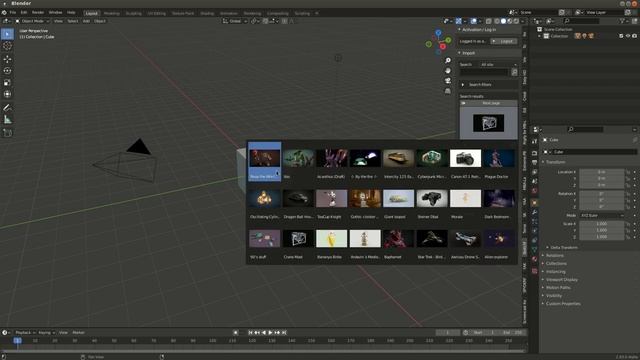Viewport: 640px width, 360px height.
Task: Toggle Collection visibility eye in the outliner
Action: click(x=628, y=36)
